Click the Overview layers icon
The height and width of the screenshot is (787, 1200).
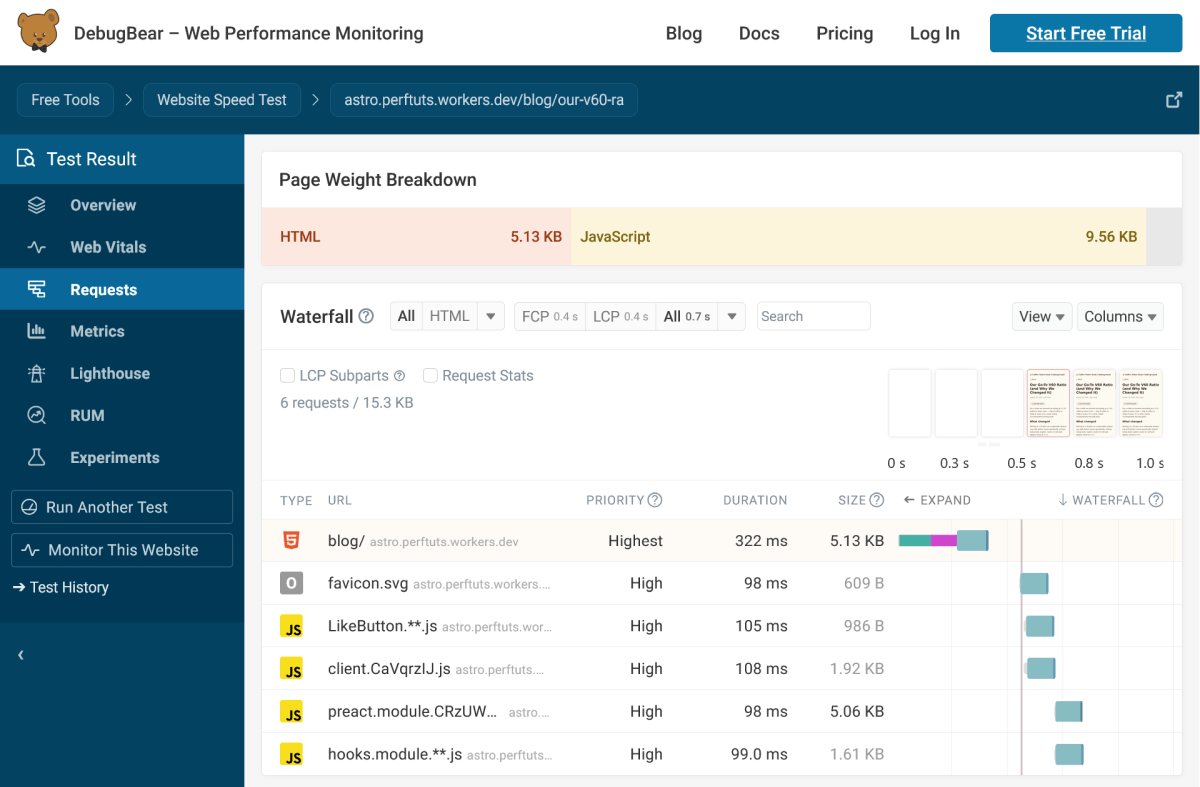[37, 205]
